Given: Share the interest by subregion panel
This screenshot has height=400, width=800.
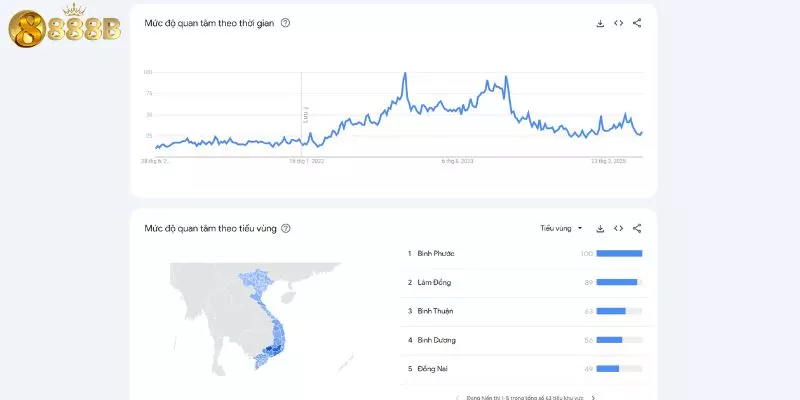Looking at the screenshot, I should [x=638, y=228].
